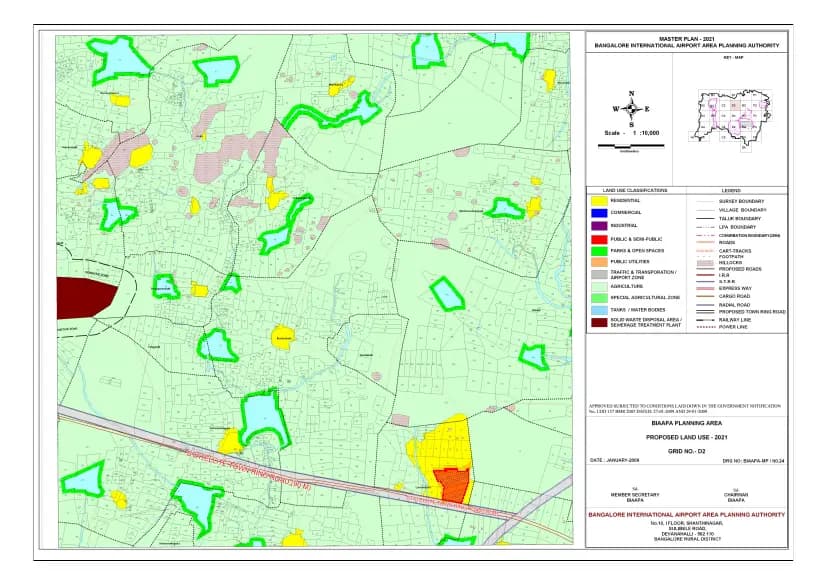Viewport: 827px width, 585px height.
Task: Click the 'MEMBER SECRETARY' signature label
Action: pos(634,495)
